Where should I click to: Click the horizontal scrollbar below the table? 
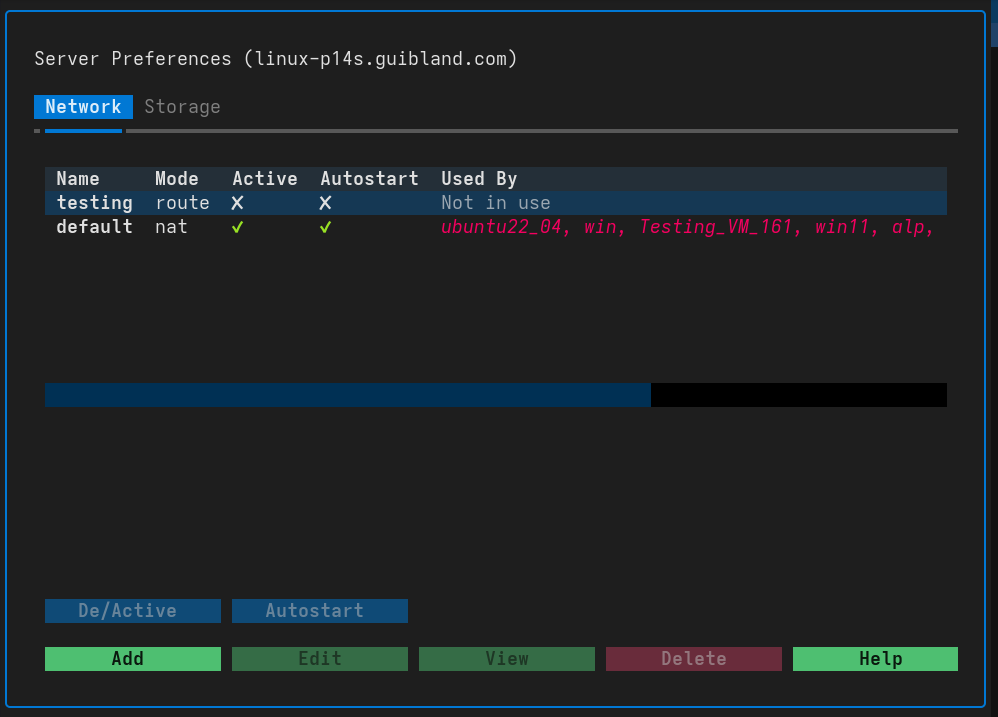[x=347, y=395]
